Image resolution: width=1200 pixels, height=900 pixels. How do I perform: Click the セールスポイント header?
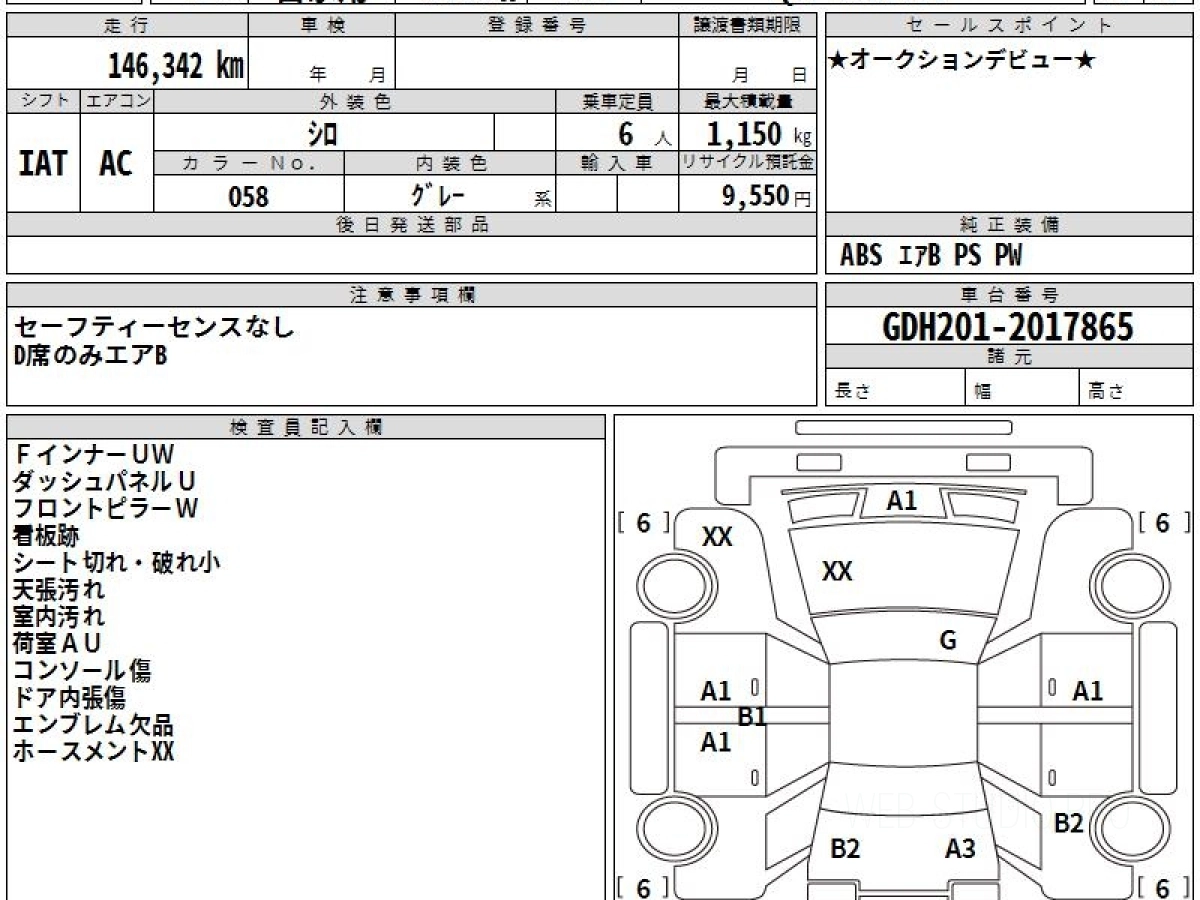coord(1010,25)
